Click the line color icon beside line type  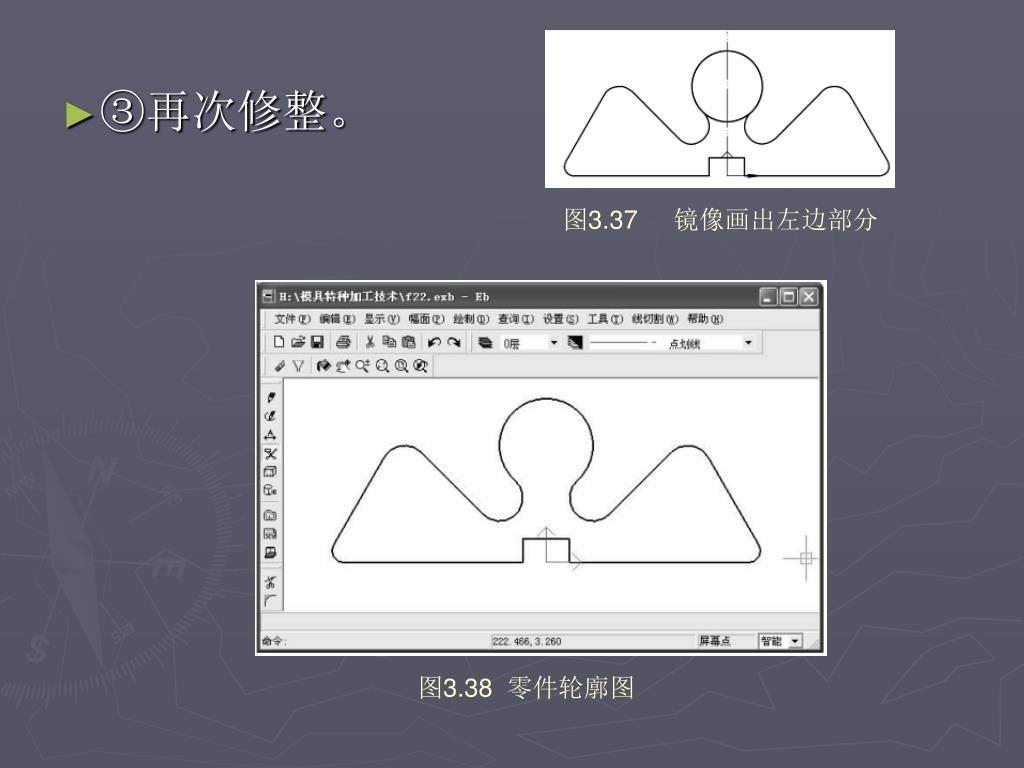click(575, 342)
